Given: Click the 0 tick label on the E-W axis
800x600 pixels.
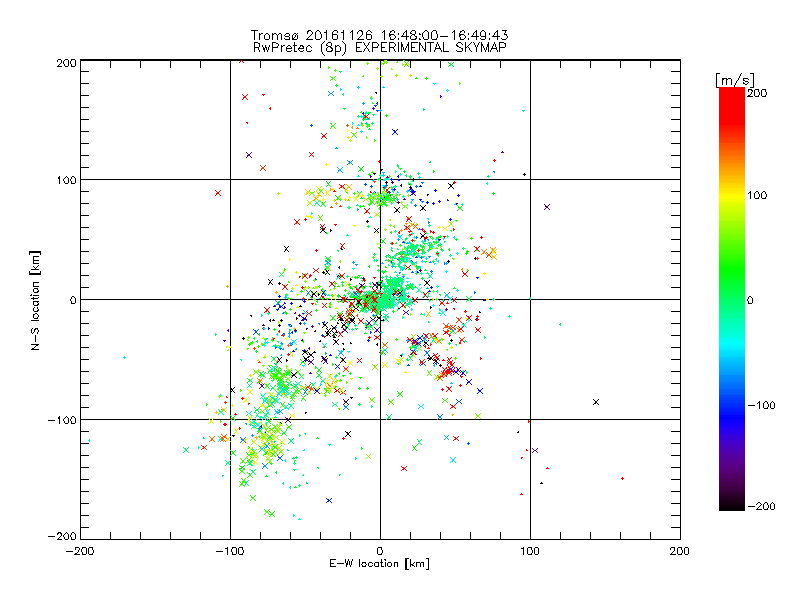Looking at the screenshot, I should [380, 551].
